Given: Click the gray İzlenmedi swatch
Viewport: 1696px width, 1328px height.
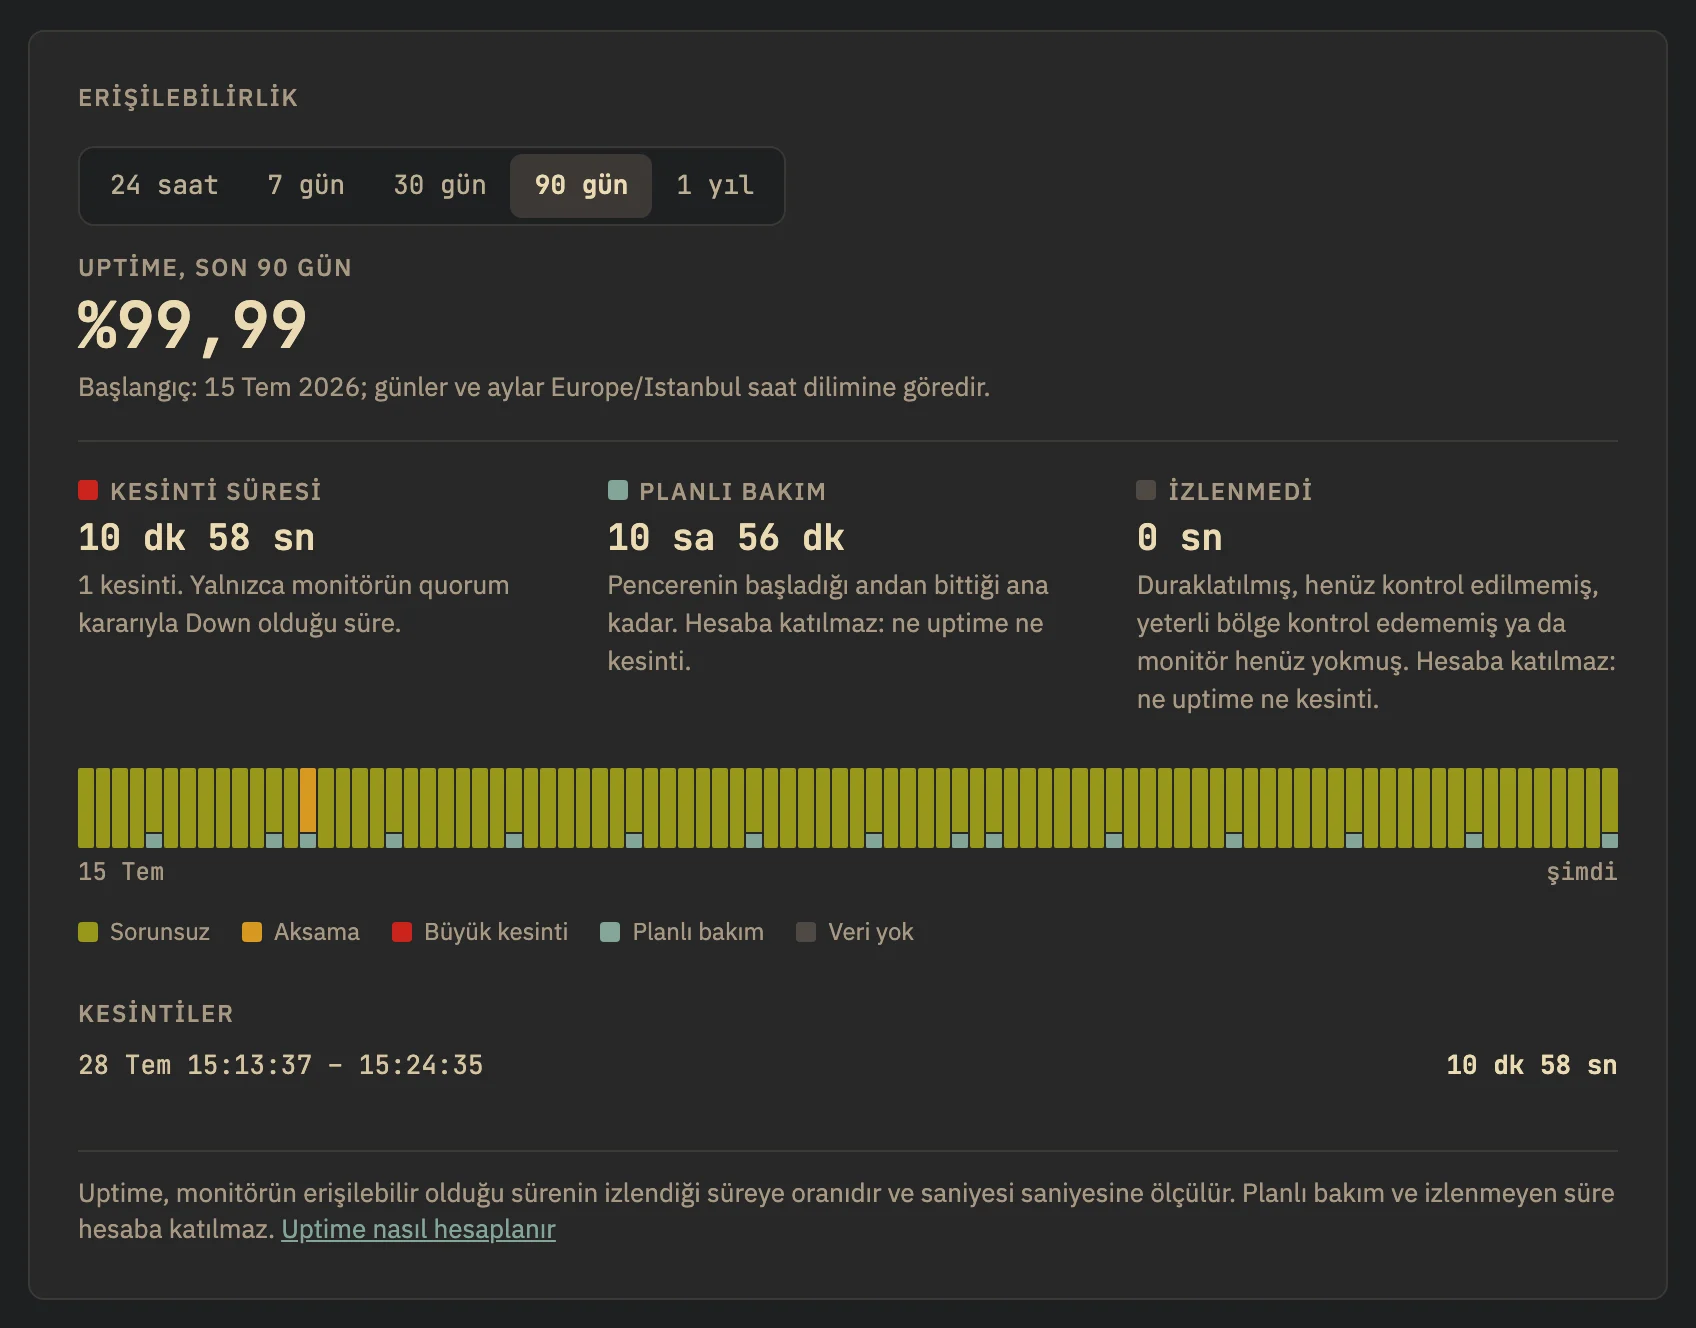Looking at the screenshot, I should 1146,490.
